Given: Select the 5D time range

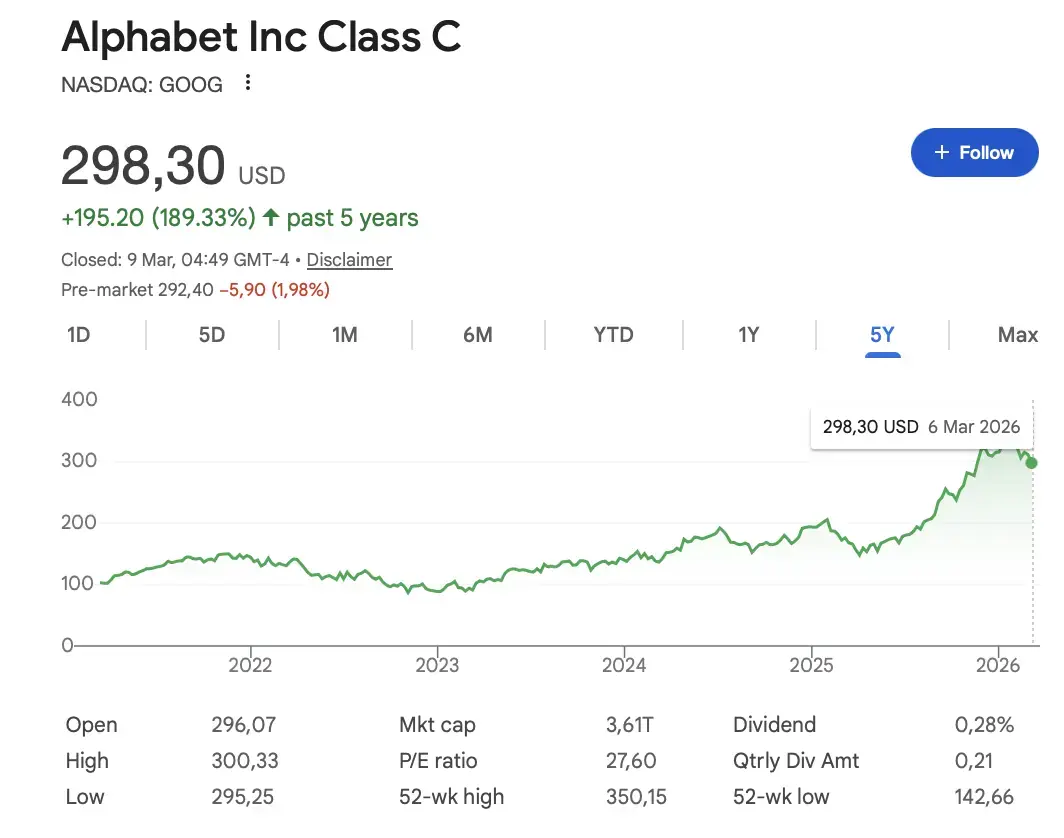Looking at the screenshot, I should click(x=211, y=335).
